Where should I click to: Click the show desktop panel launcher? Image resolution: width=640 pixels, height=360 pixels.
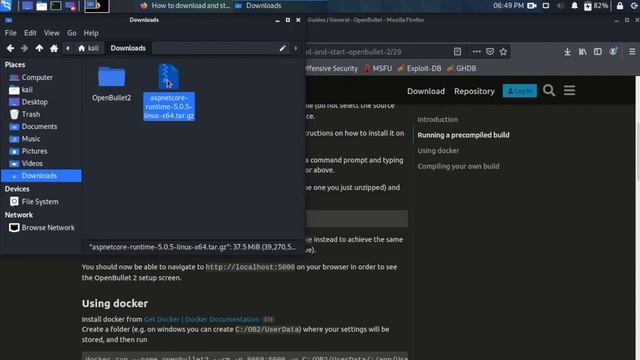(27, 6)
